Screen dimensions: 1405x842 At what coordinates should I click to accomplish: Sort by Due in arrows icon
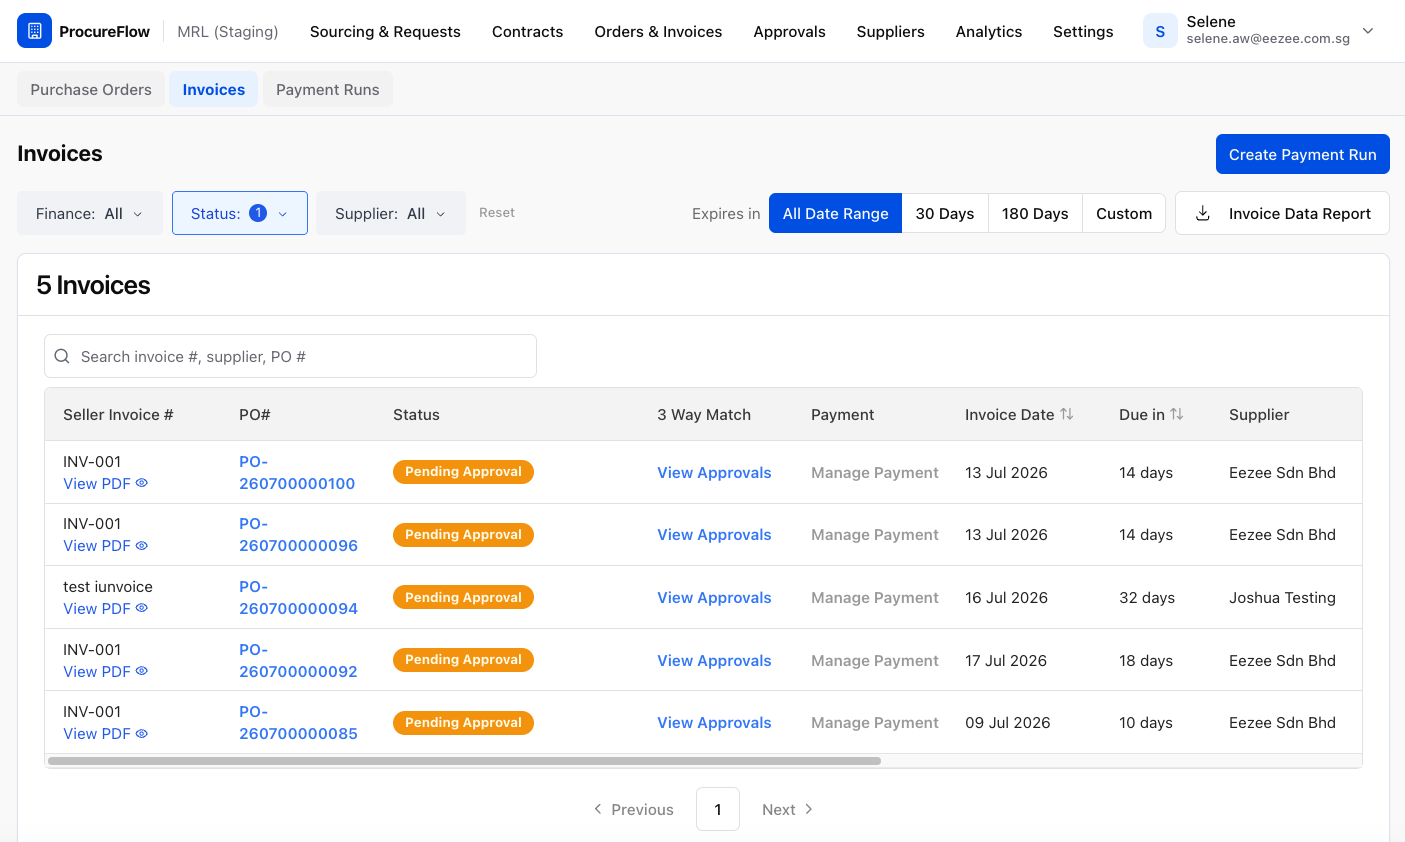[x=1177, y=414]
